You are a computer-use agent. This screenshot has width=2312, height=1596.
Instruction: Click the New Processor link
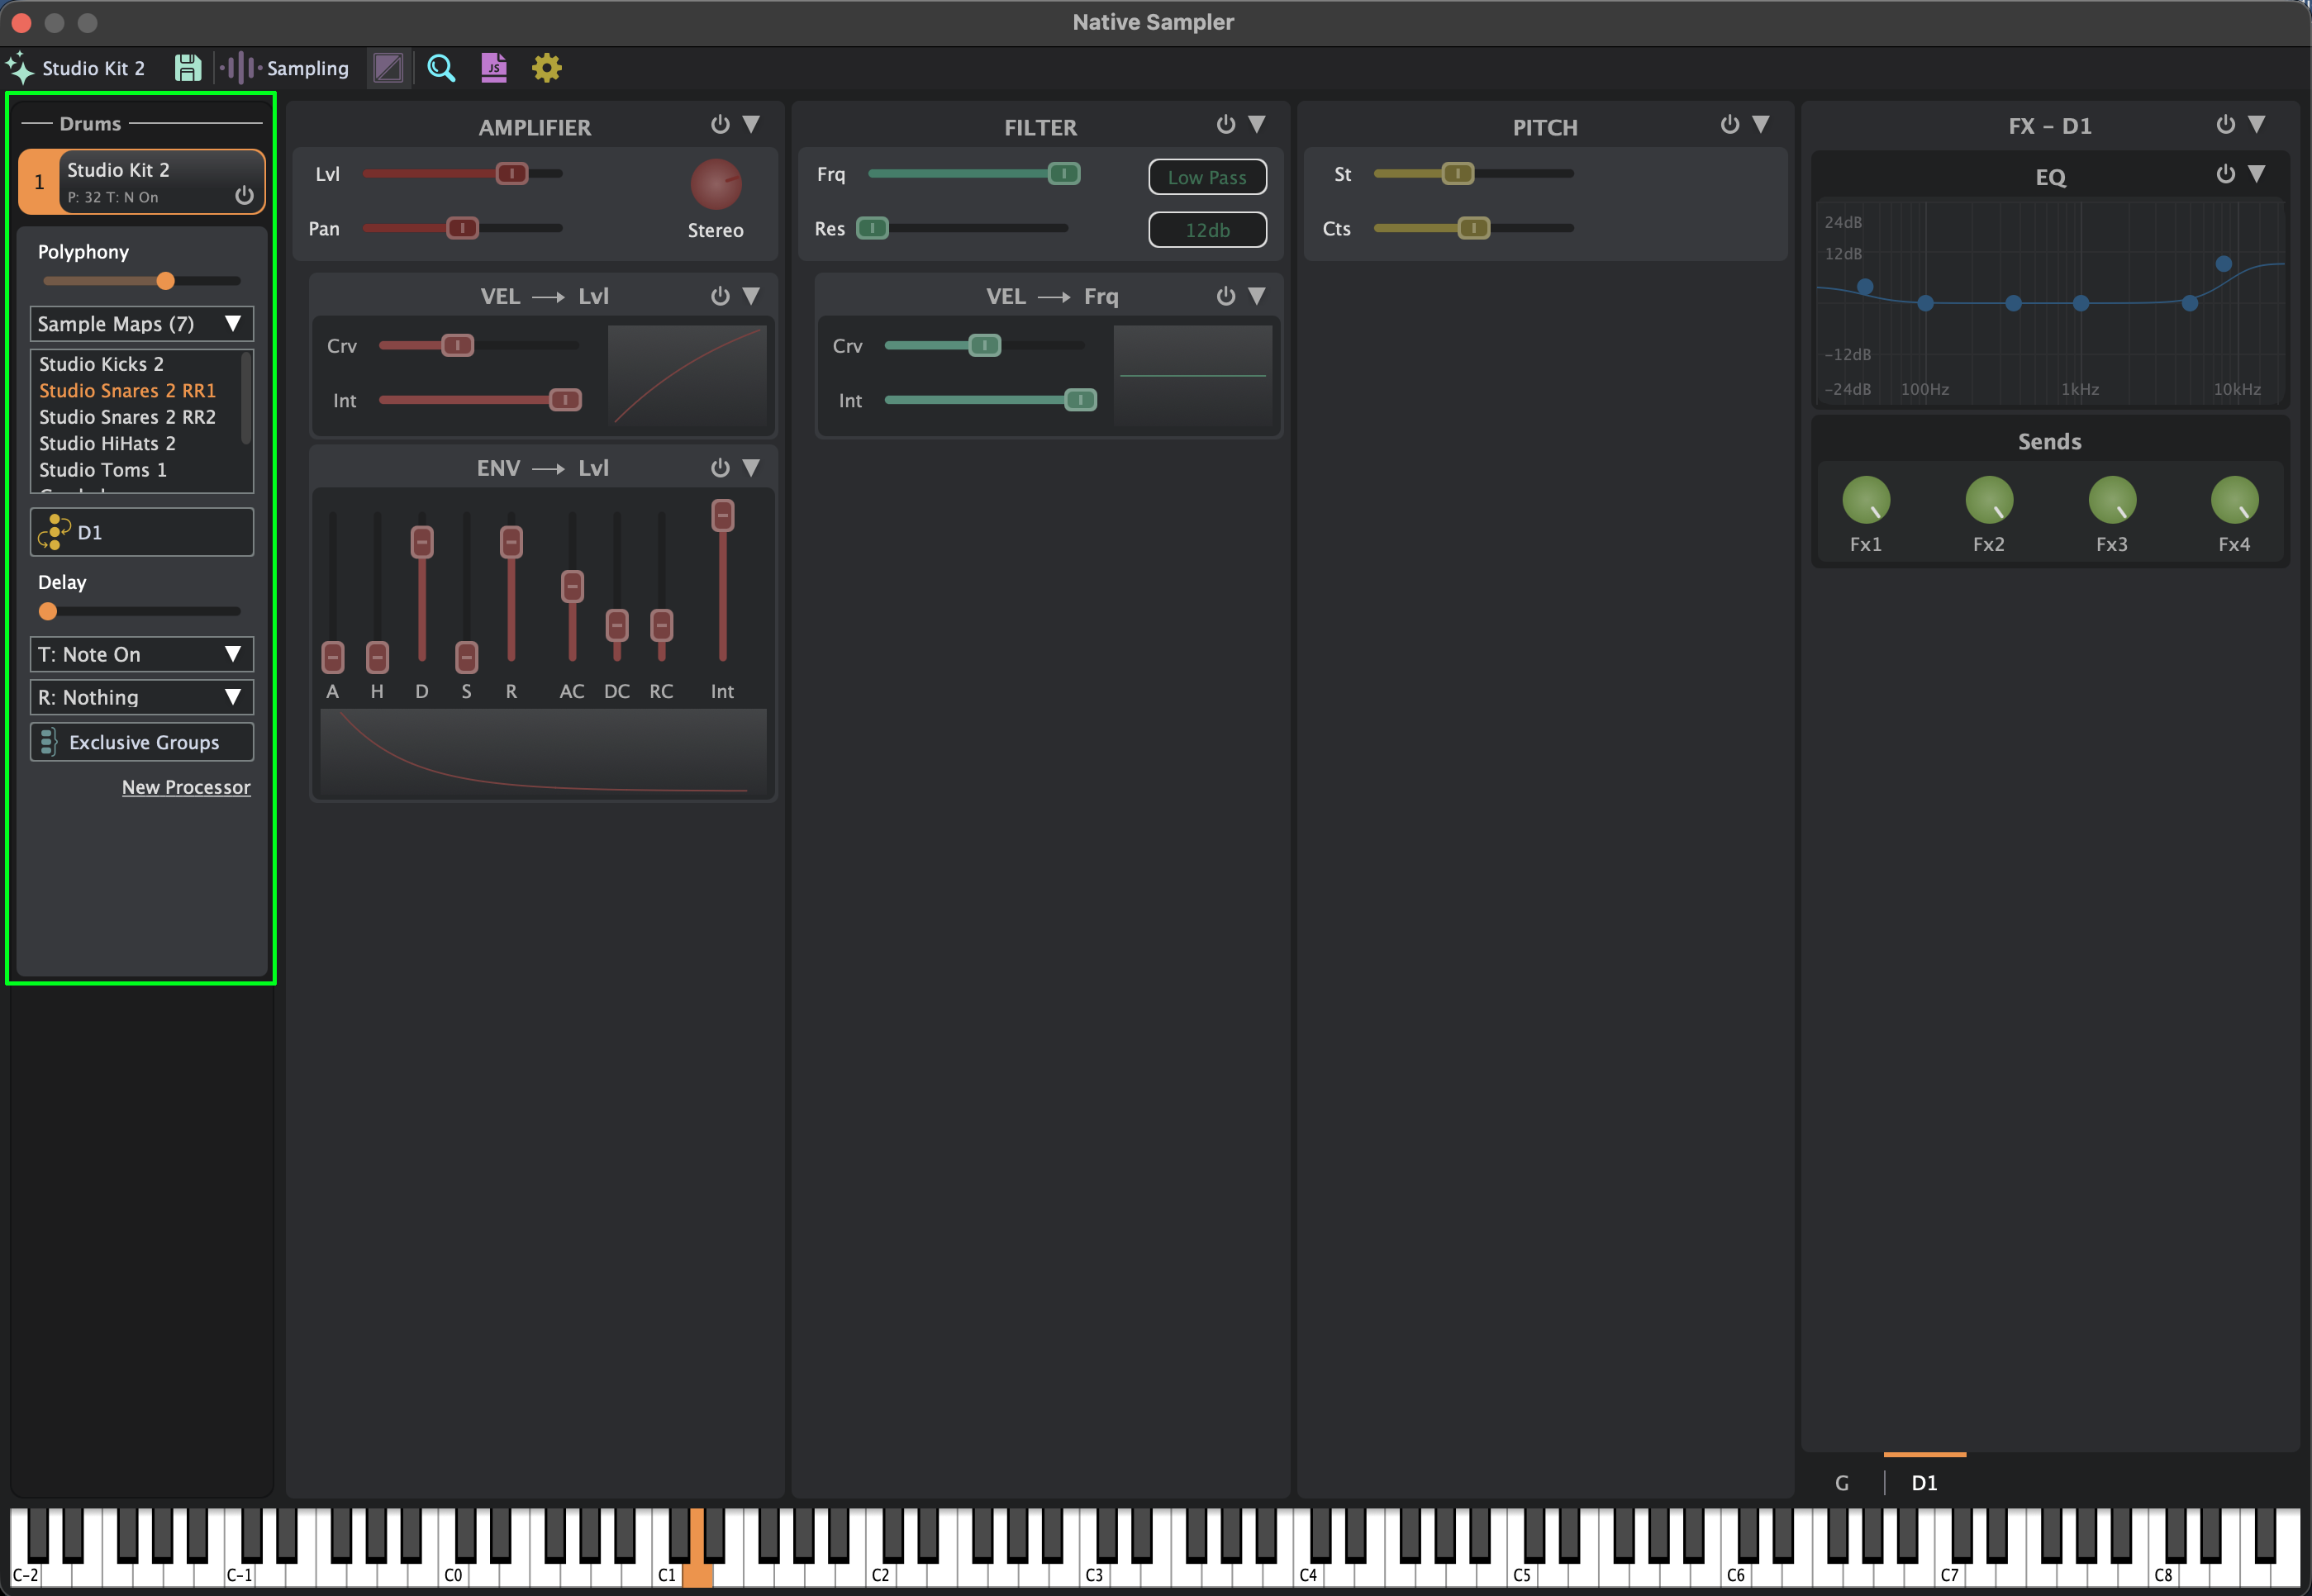point(186,787)
